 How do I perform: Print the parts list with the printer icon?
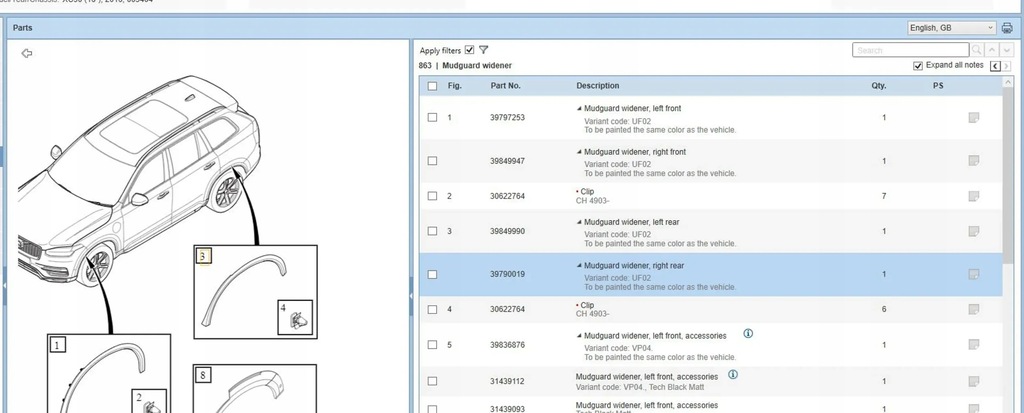click(x=1007, y=28)
